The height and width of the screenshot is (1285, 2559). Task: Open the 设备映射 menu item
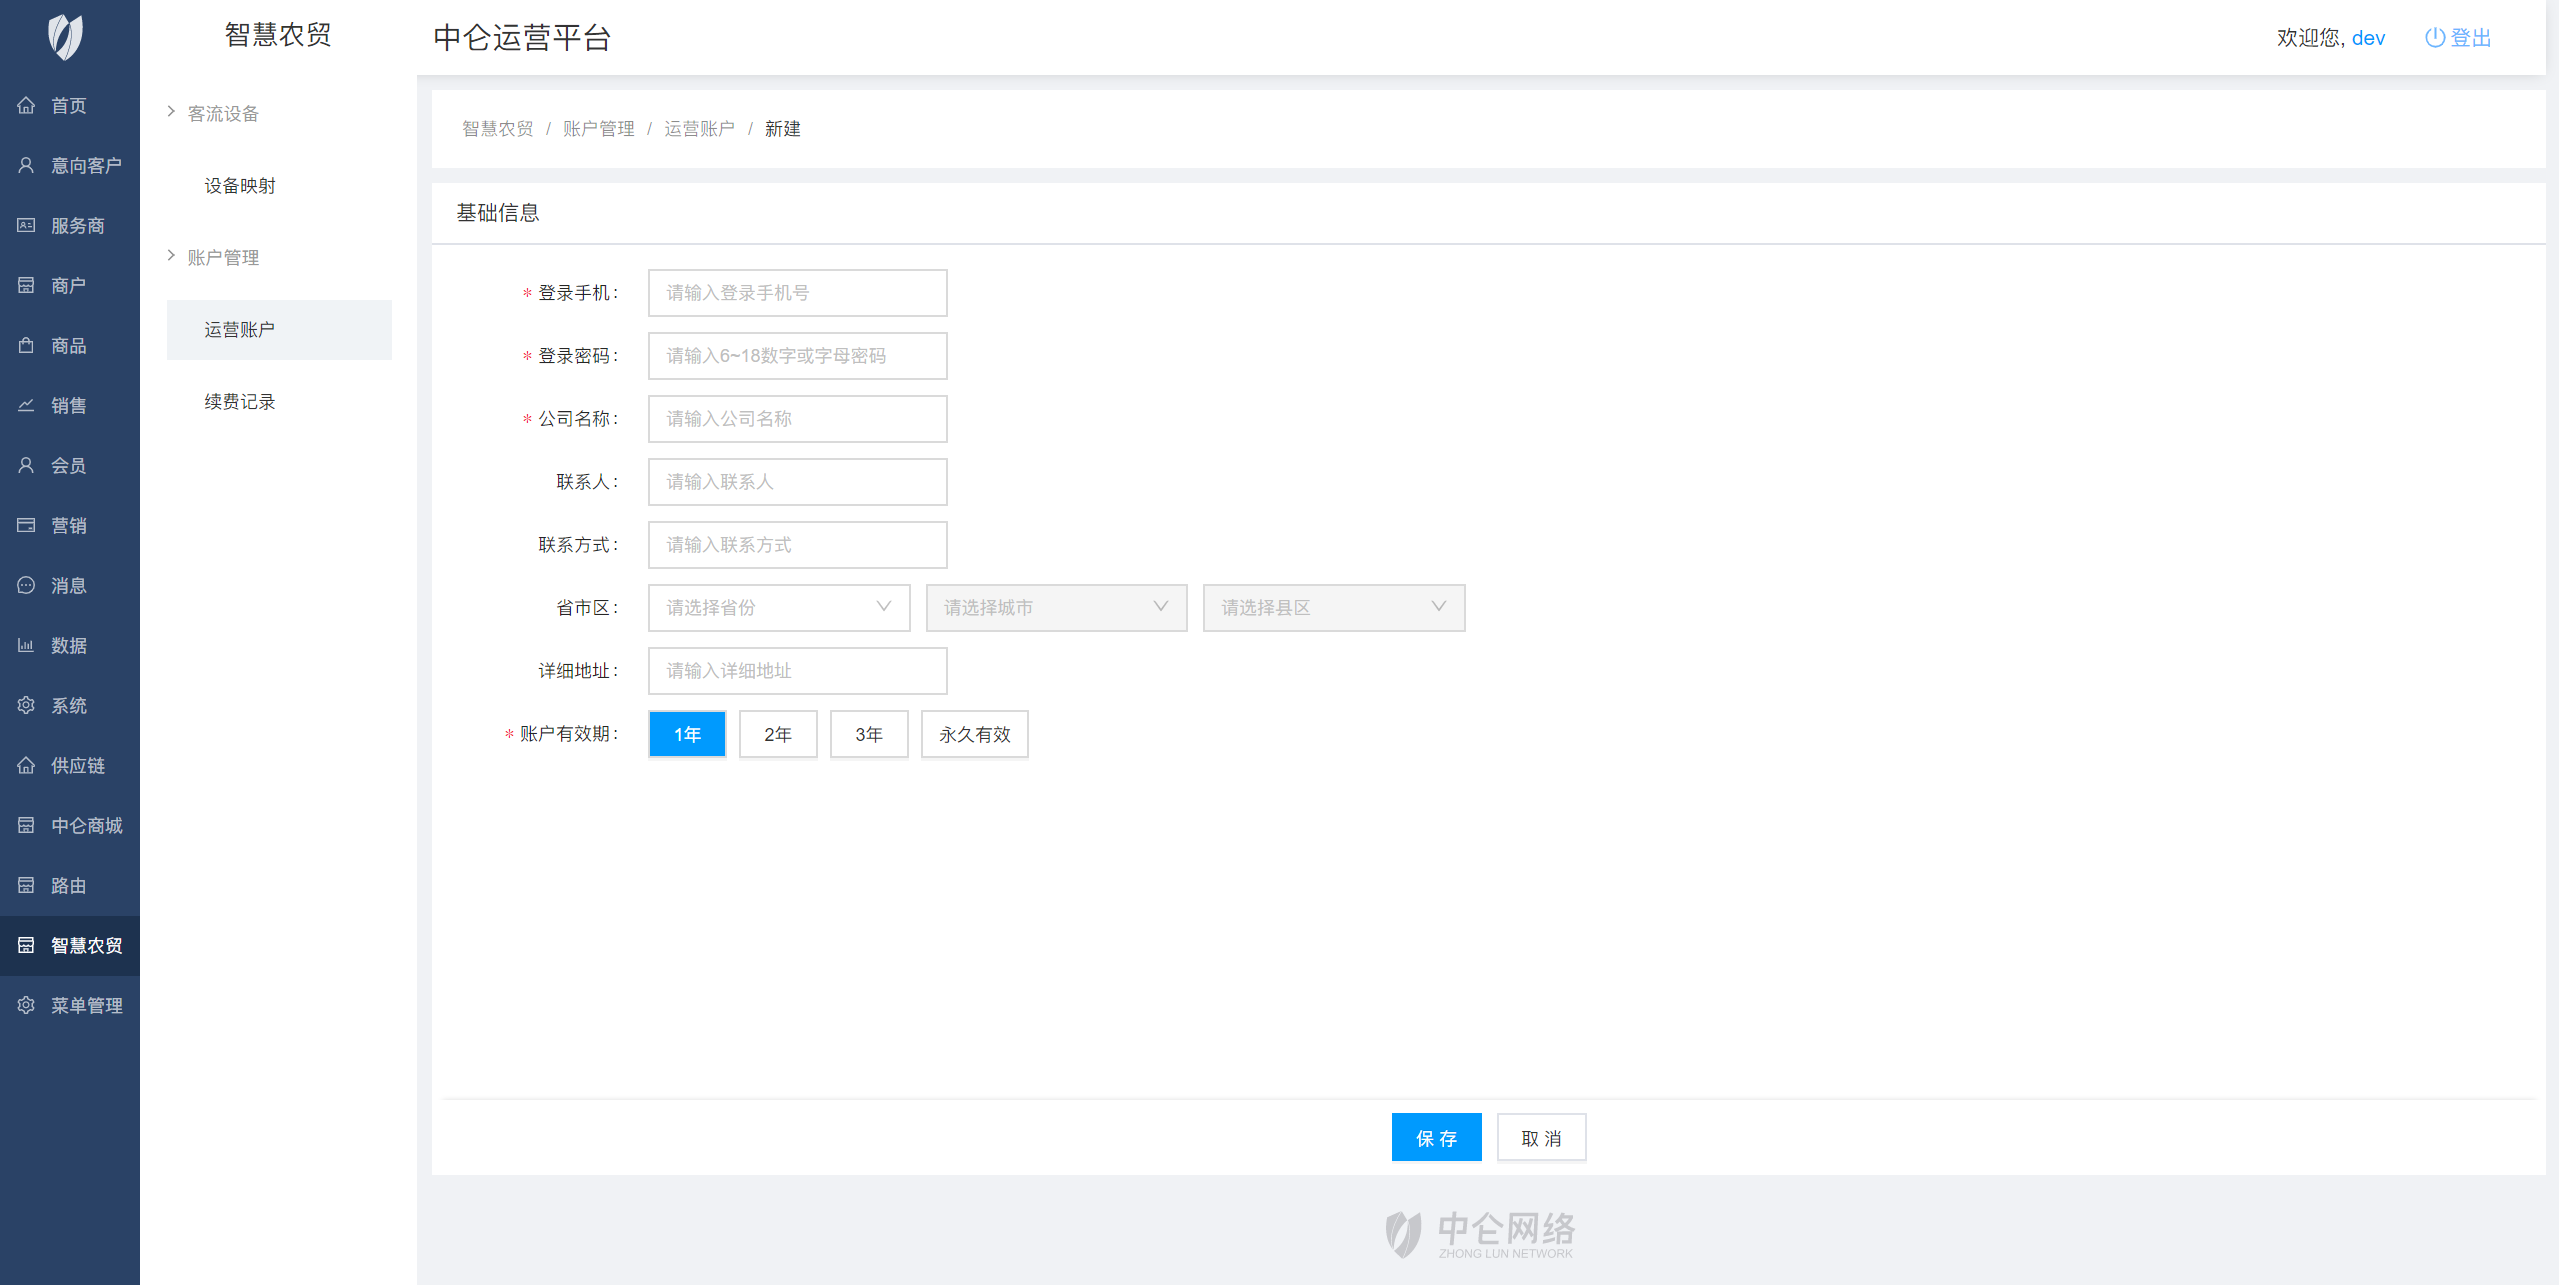coord(239,185)
